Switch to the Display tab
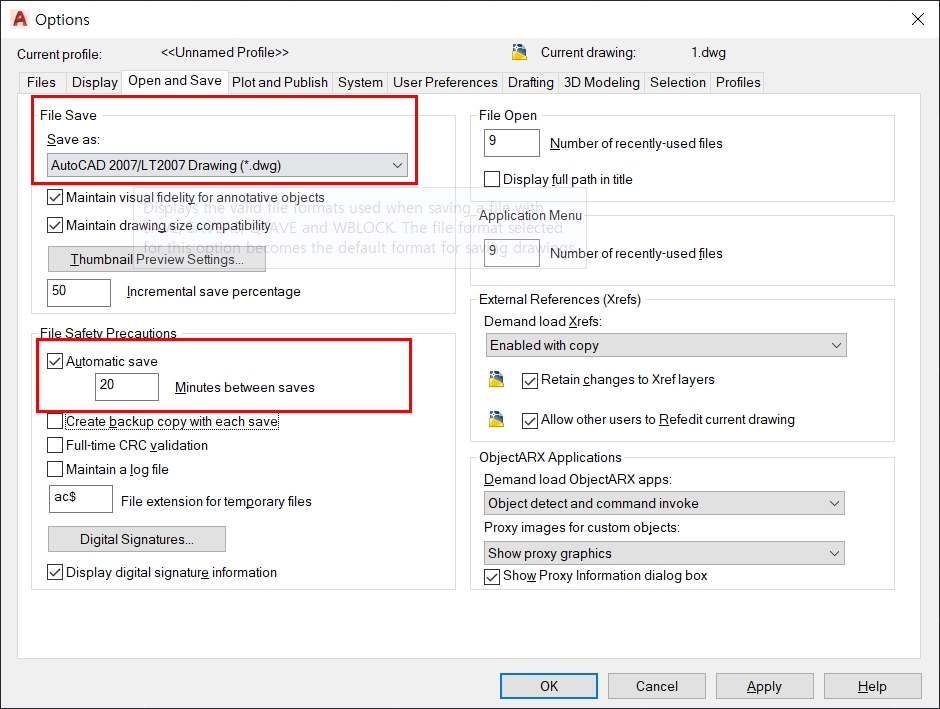940x709 pixels. 95,83
